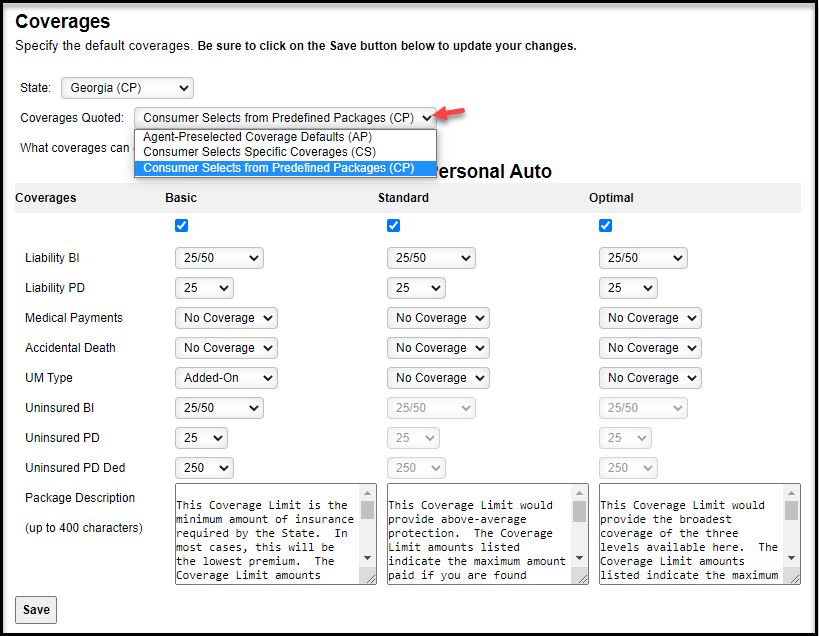Enable the Basic package checkbox
This screenshot has width=819, height=636.
click(x=181, y=225)
